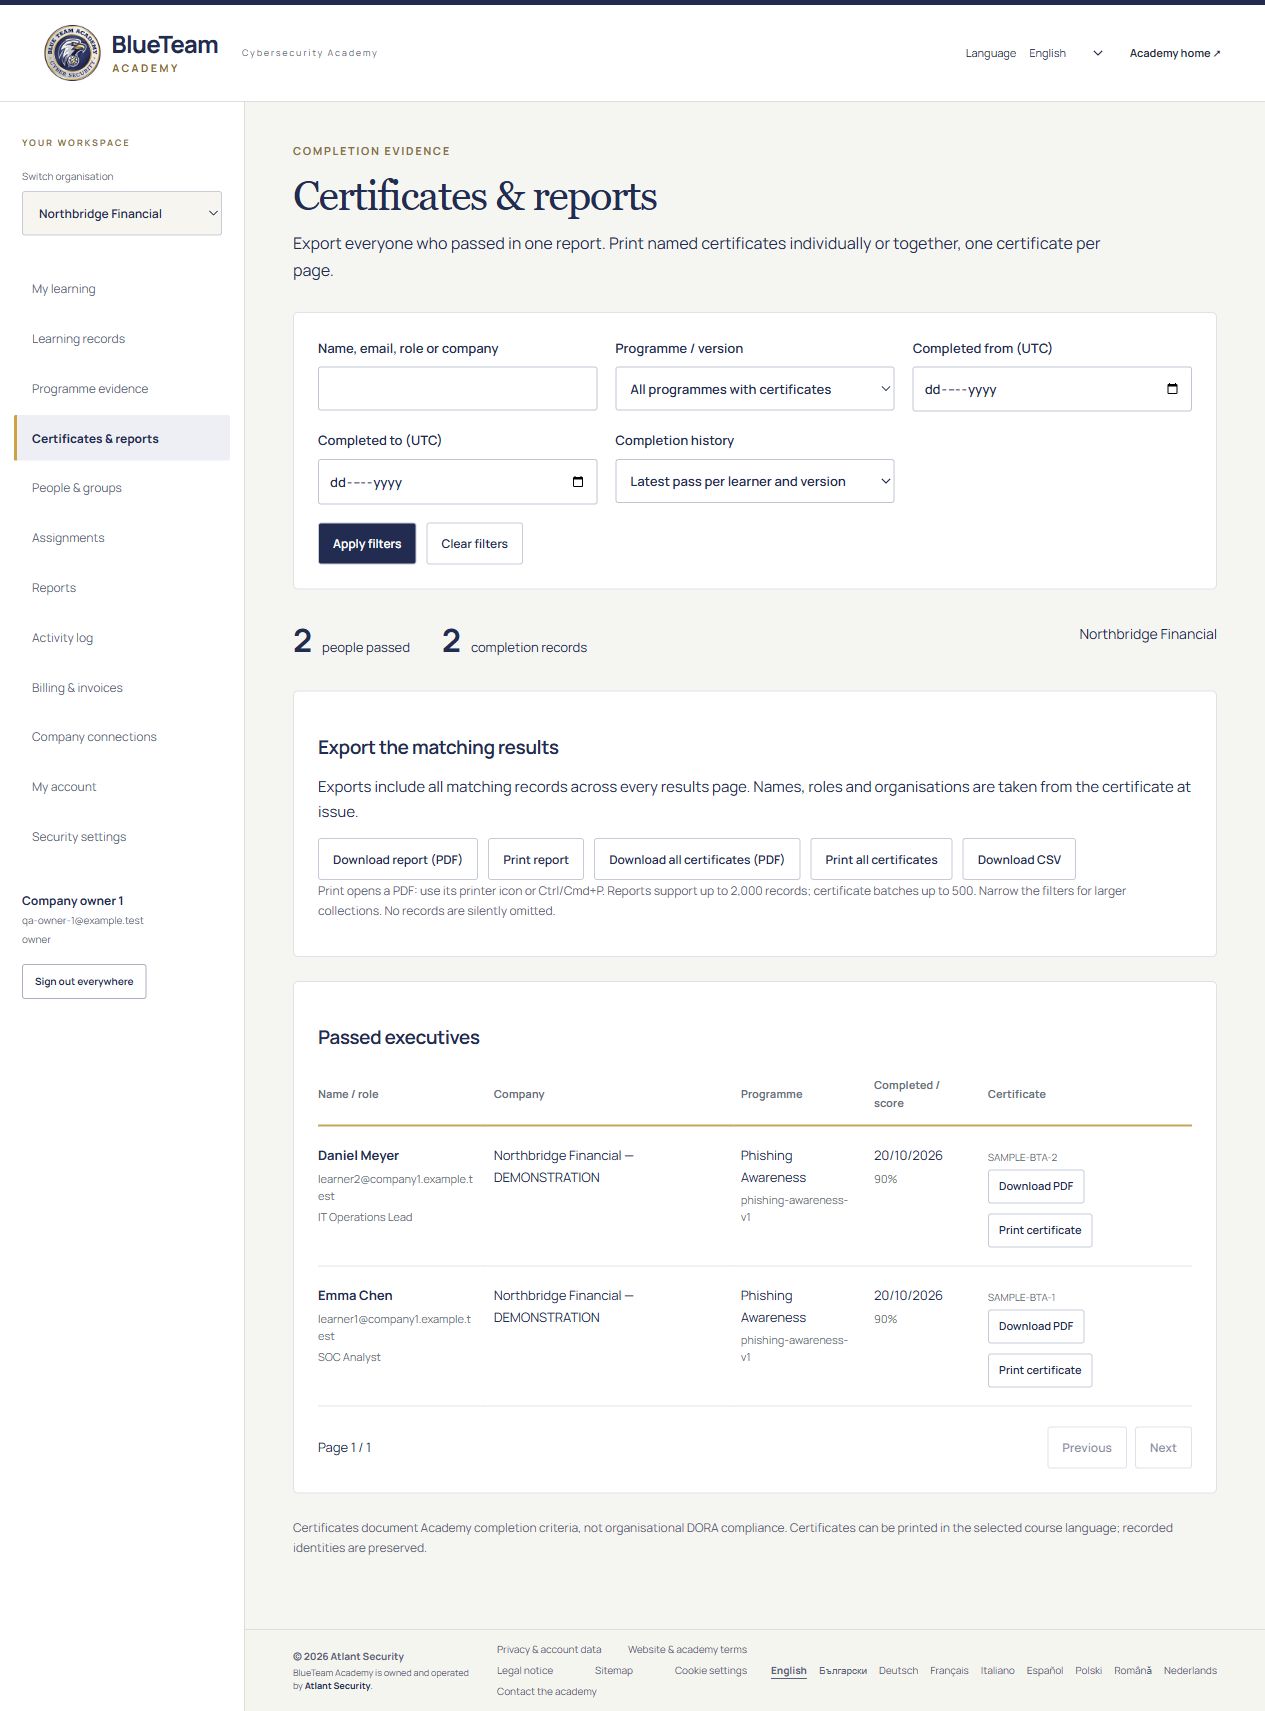Switch language to Nederlands

point(1190,1670)
